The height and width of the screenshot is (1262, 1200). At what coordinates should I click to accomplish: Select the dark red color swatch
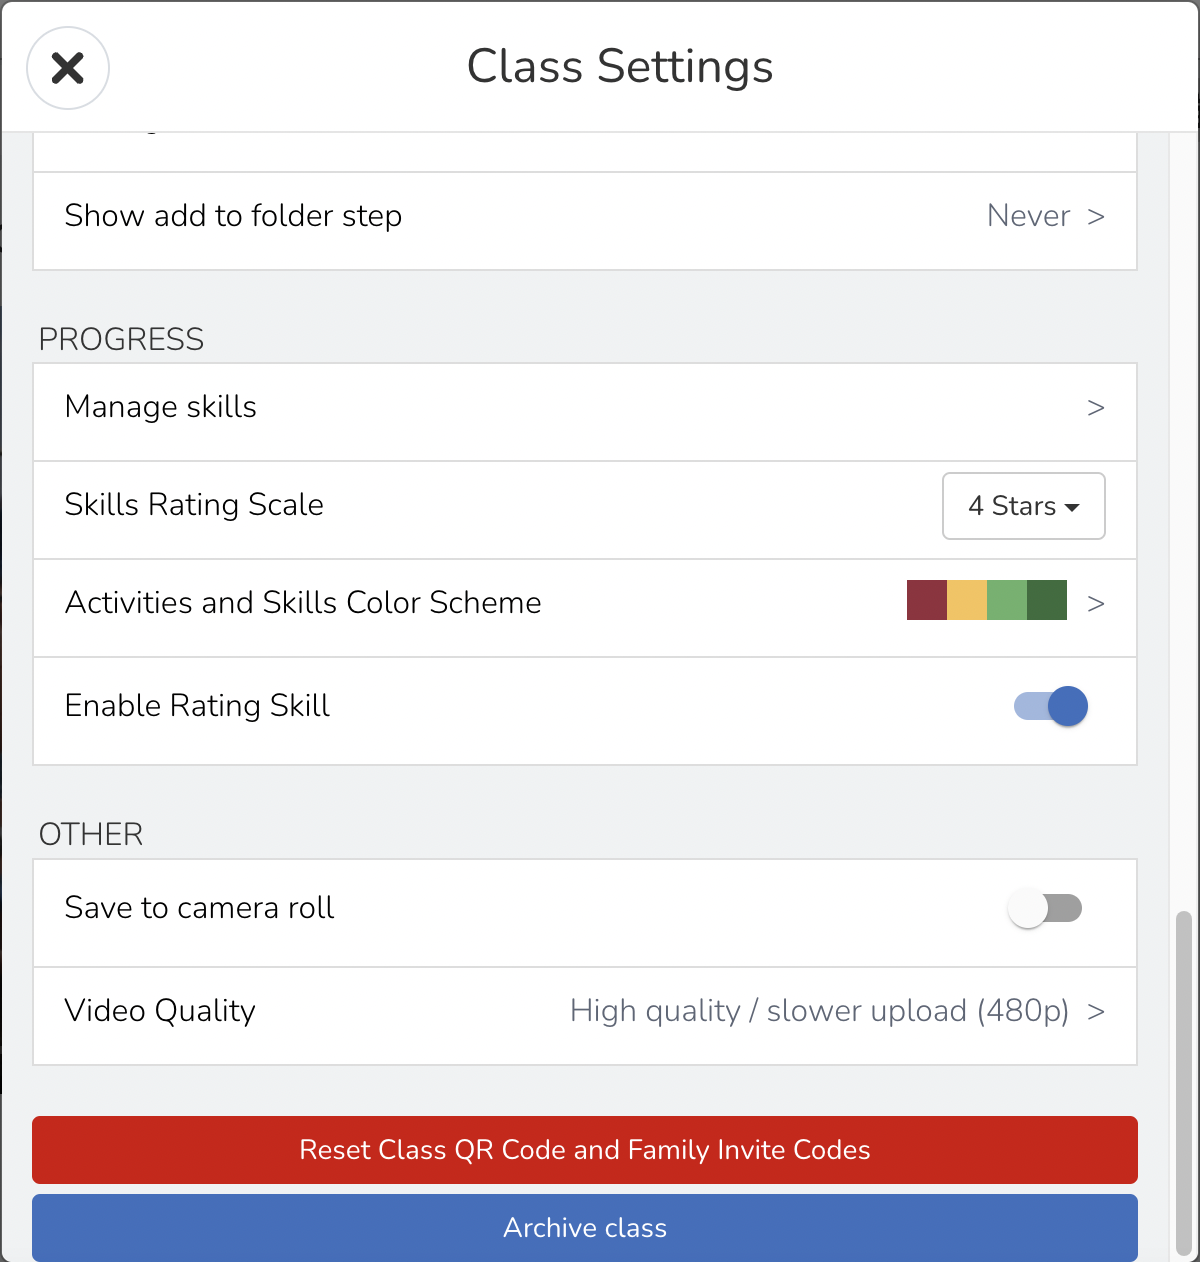tap(926, 600)
